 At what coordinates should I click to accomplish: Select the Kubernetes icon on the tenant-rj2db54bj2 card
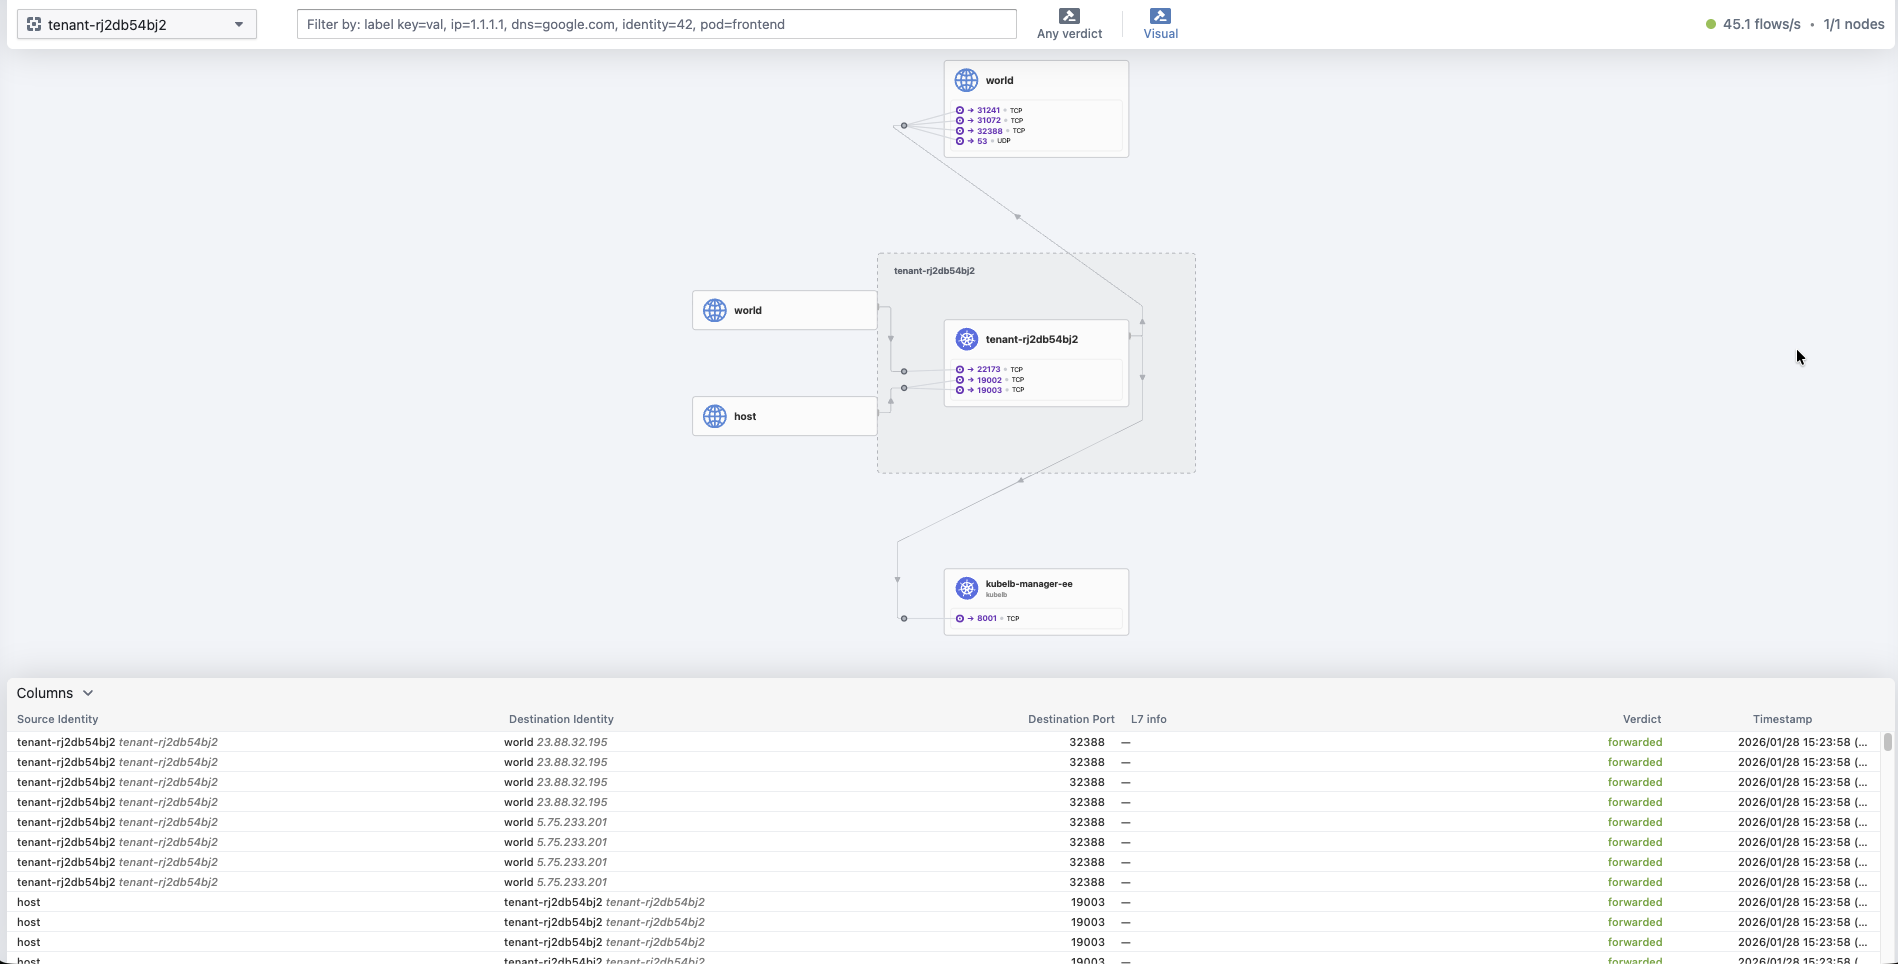(x=966, y=339)
